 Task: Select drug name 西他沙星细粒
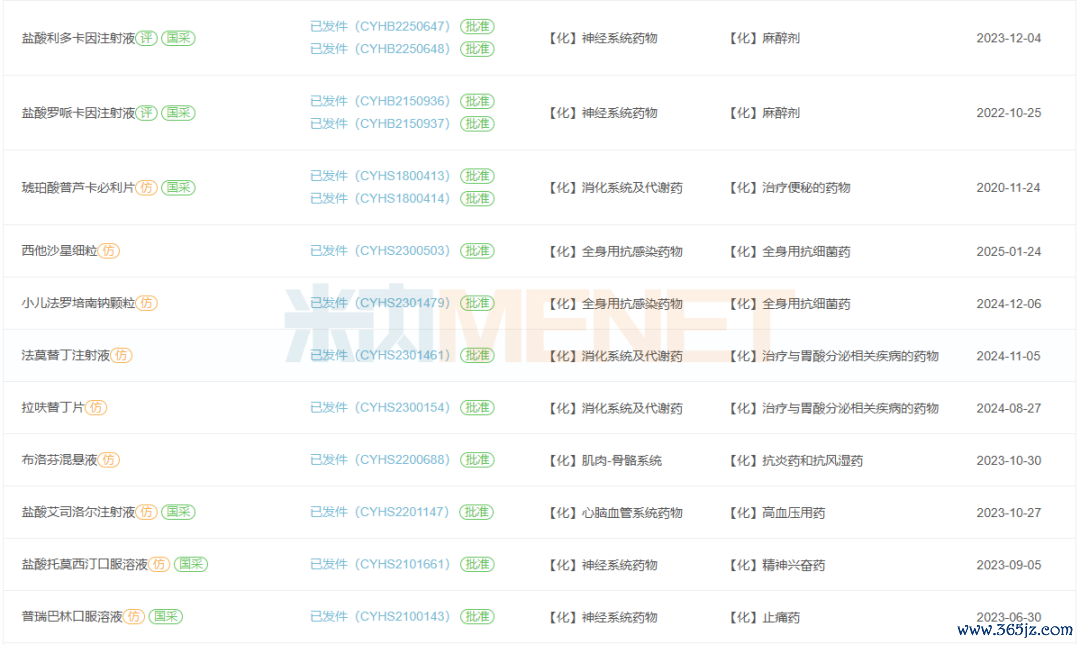click(59, 251)
